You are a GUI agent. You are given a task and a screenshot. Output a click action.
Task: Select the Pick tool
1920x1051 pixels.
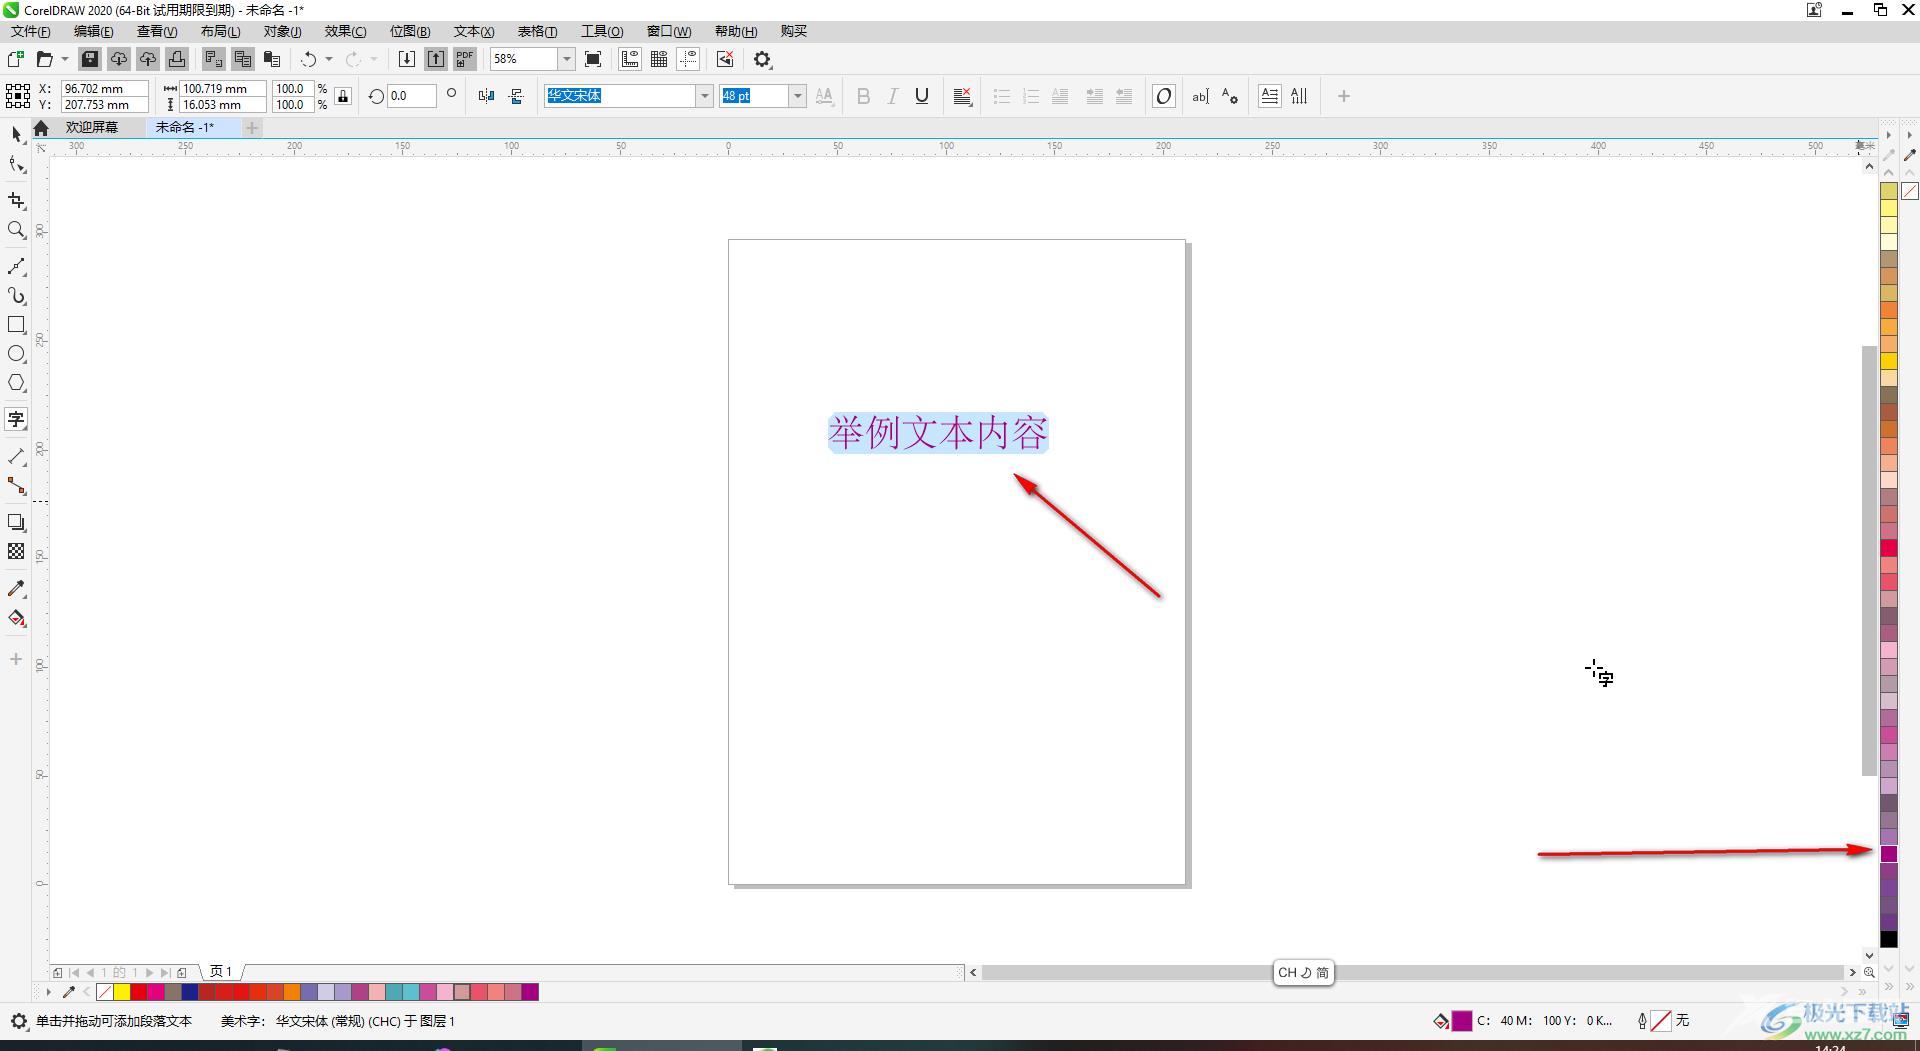pos(16,134)
